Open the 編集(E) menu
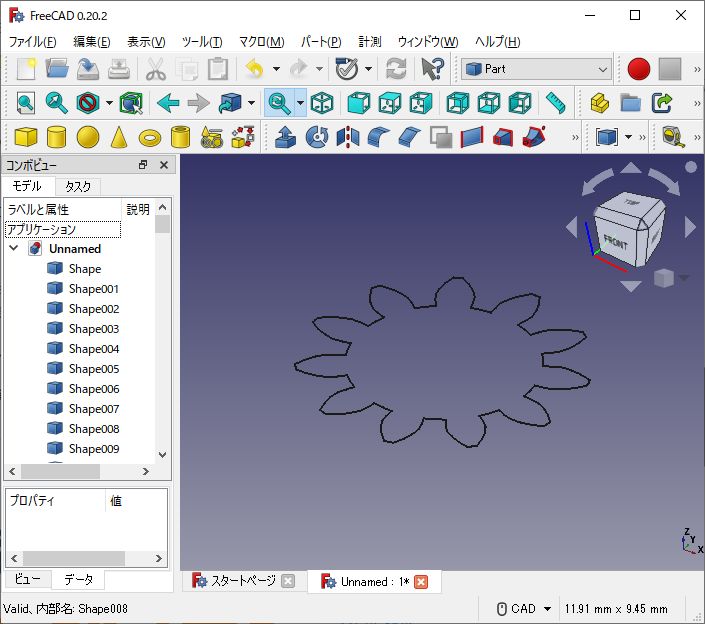The width and height of the screenshot is (705, 624). click(92, 42)
